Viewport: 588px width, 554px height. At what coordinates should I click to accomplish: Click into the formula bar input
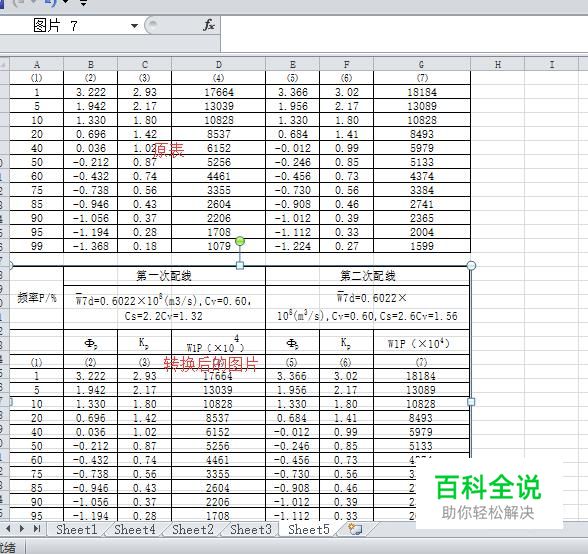pyautogui.click(x=404, y=34)
